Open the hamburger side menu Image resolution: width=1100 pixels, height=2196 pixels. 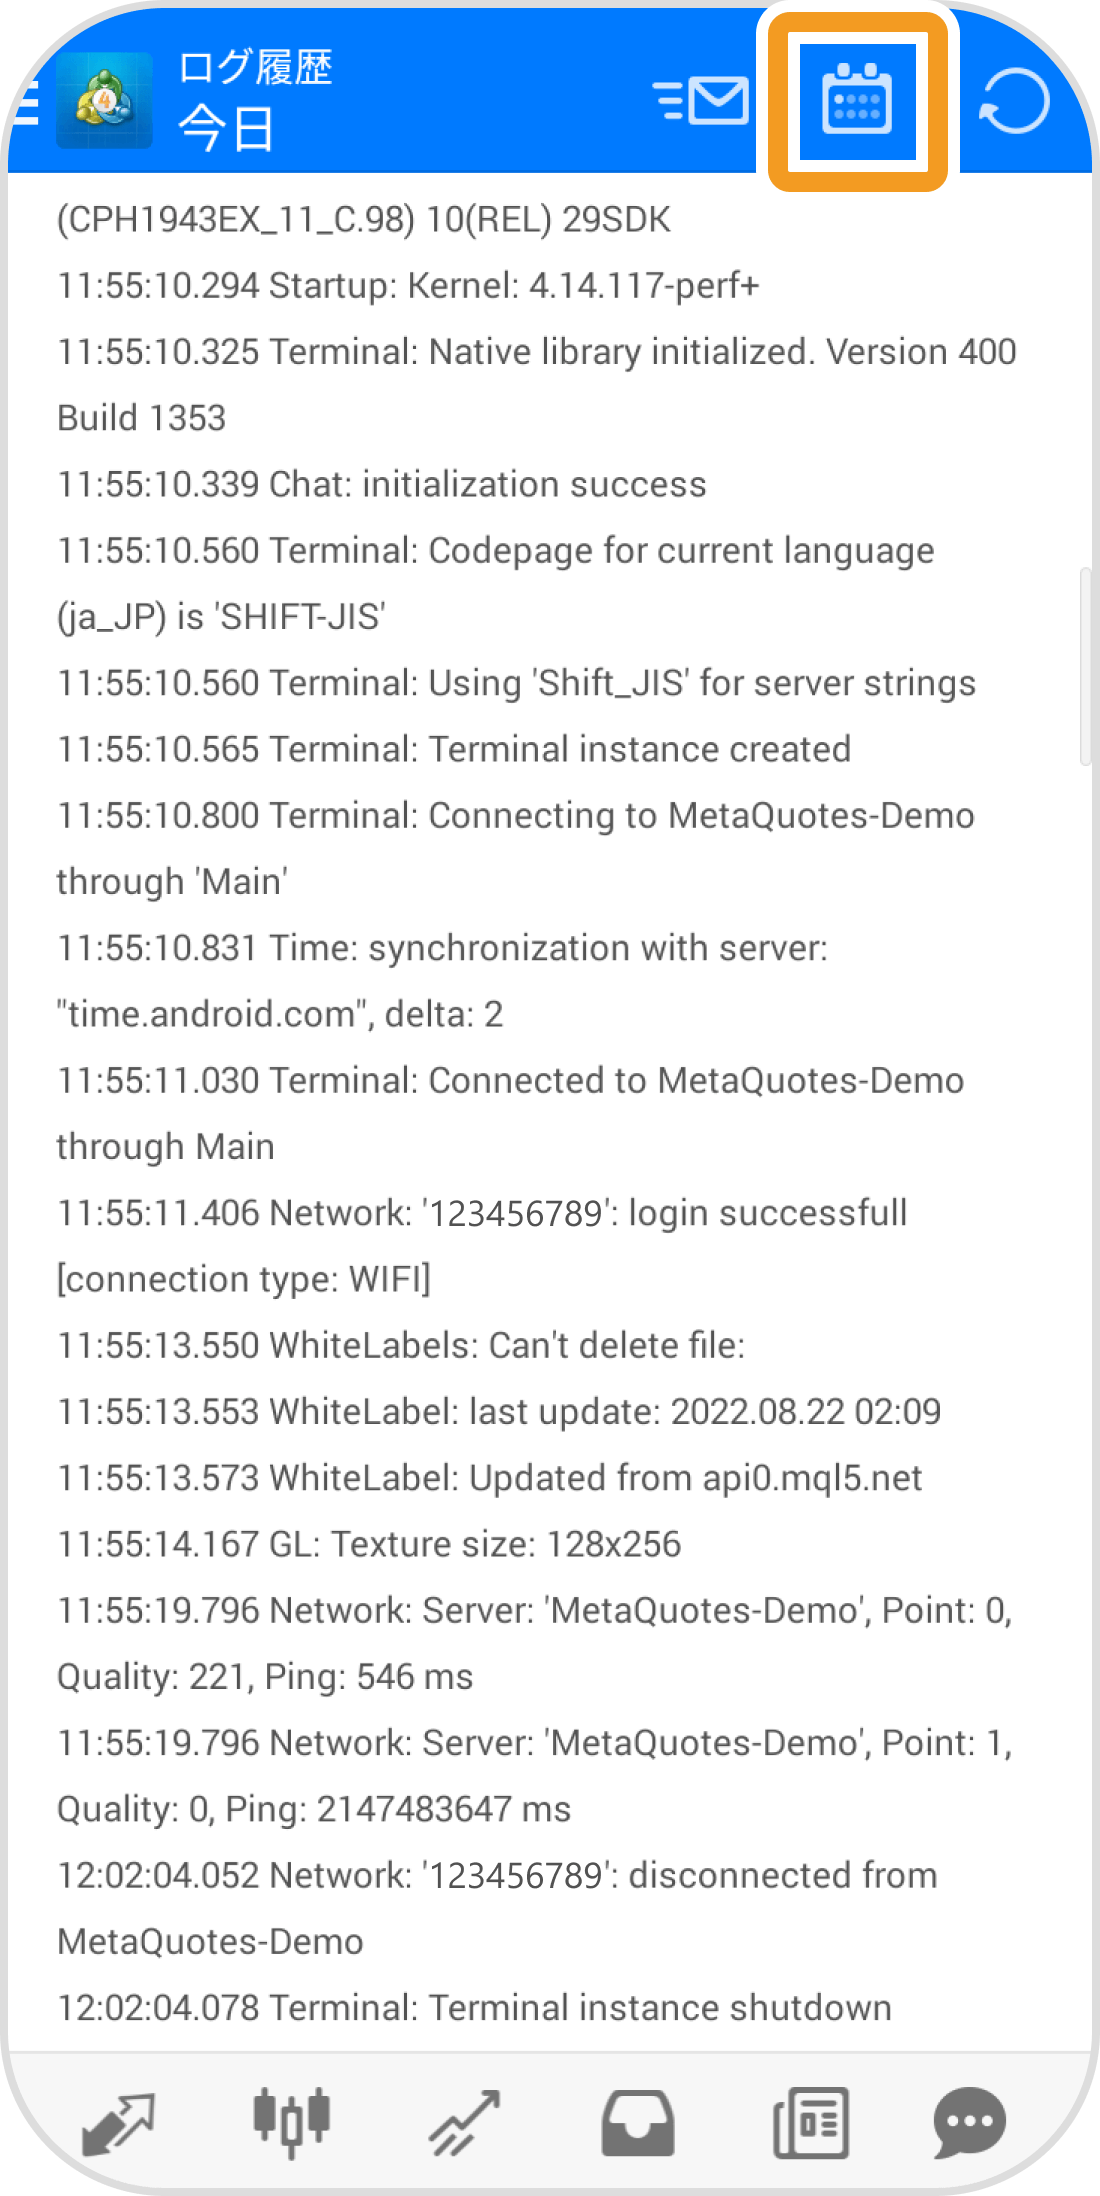point(24,102)
